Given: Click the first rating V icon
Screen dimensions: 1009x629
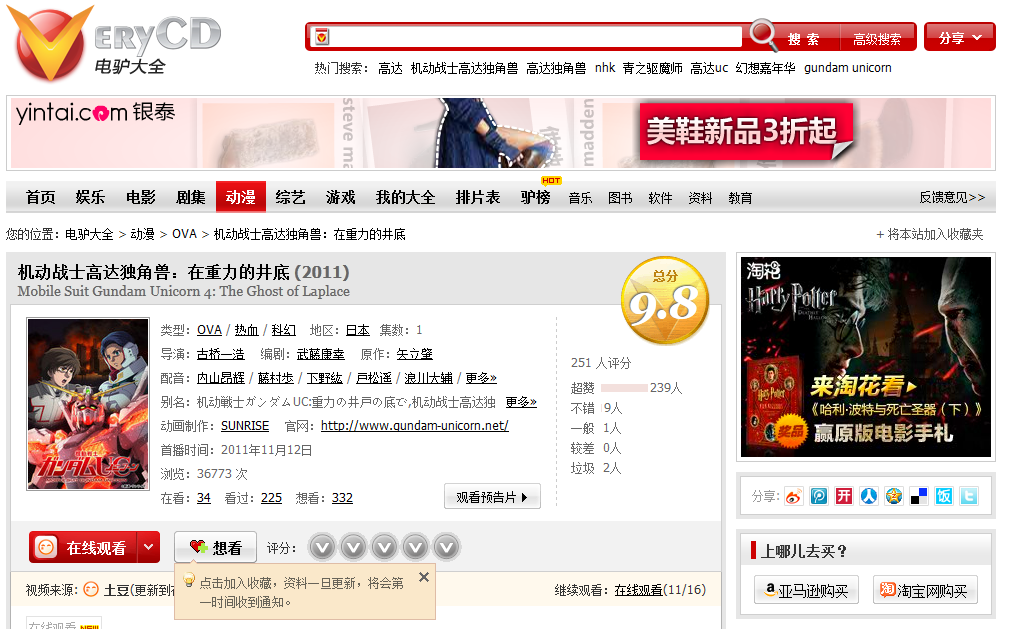Looking at the screenshot, I should point(322,547).
